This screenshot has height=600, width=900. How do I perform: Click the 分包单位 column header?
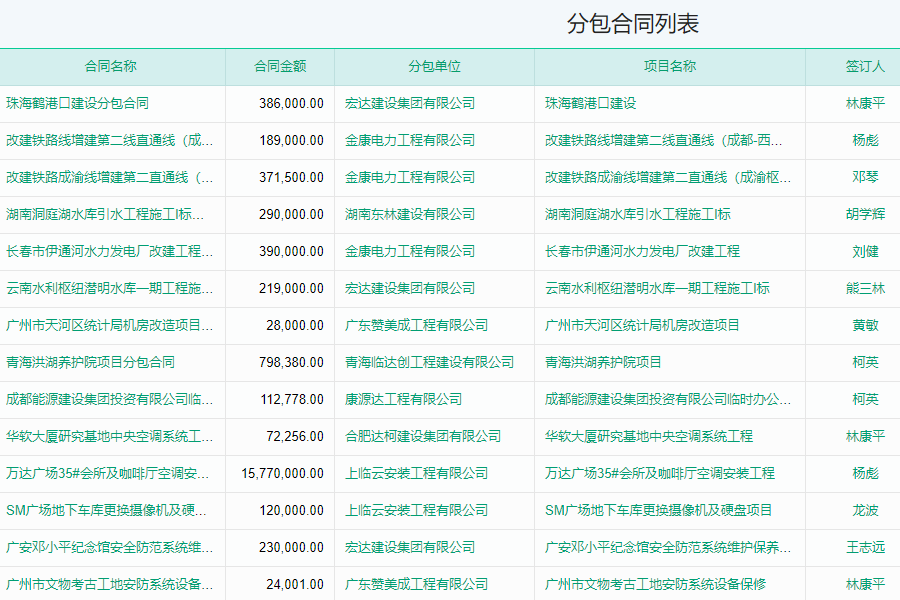coord(435,67)
